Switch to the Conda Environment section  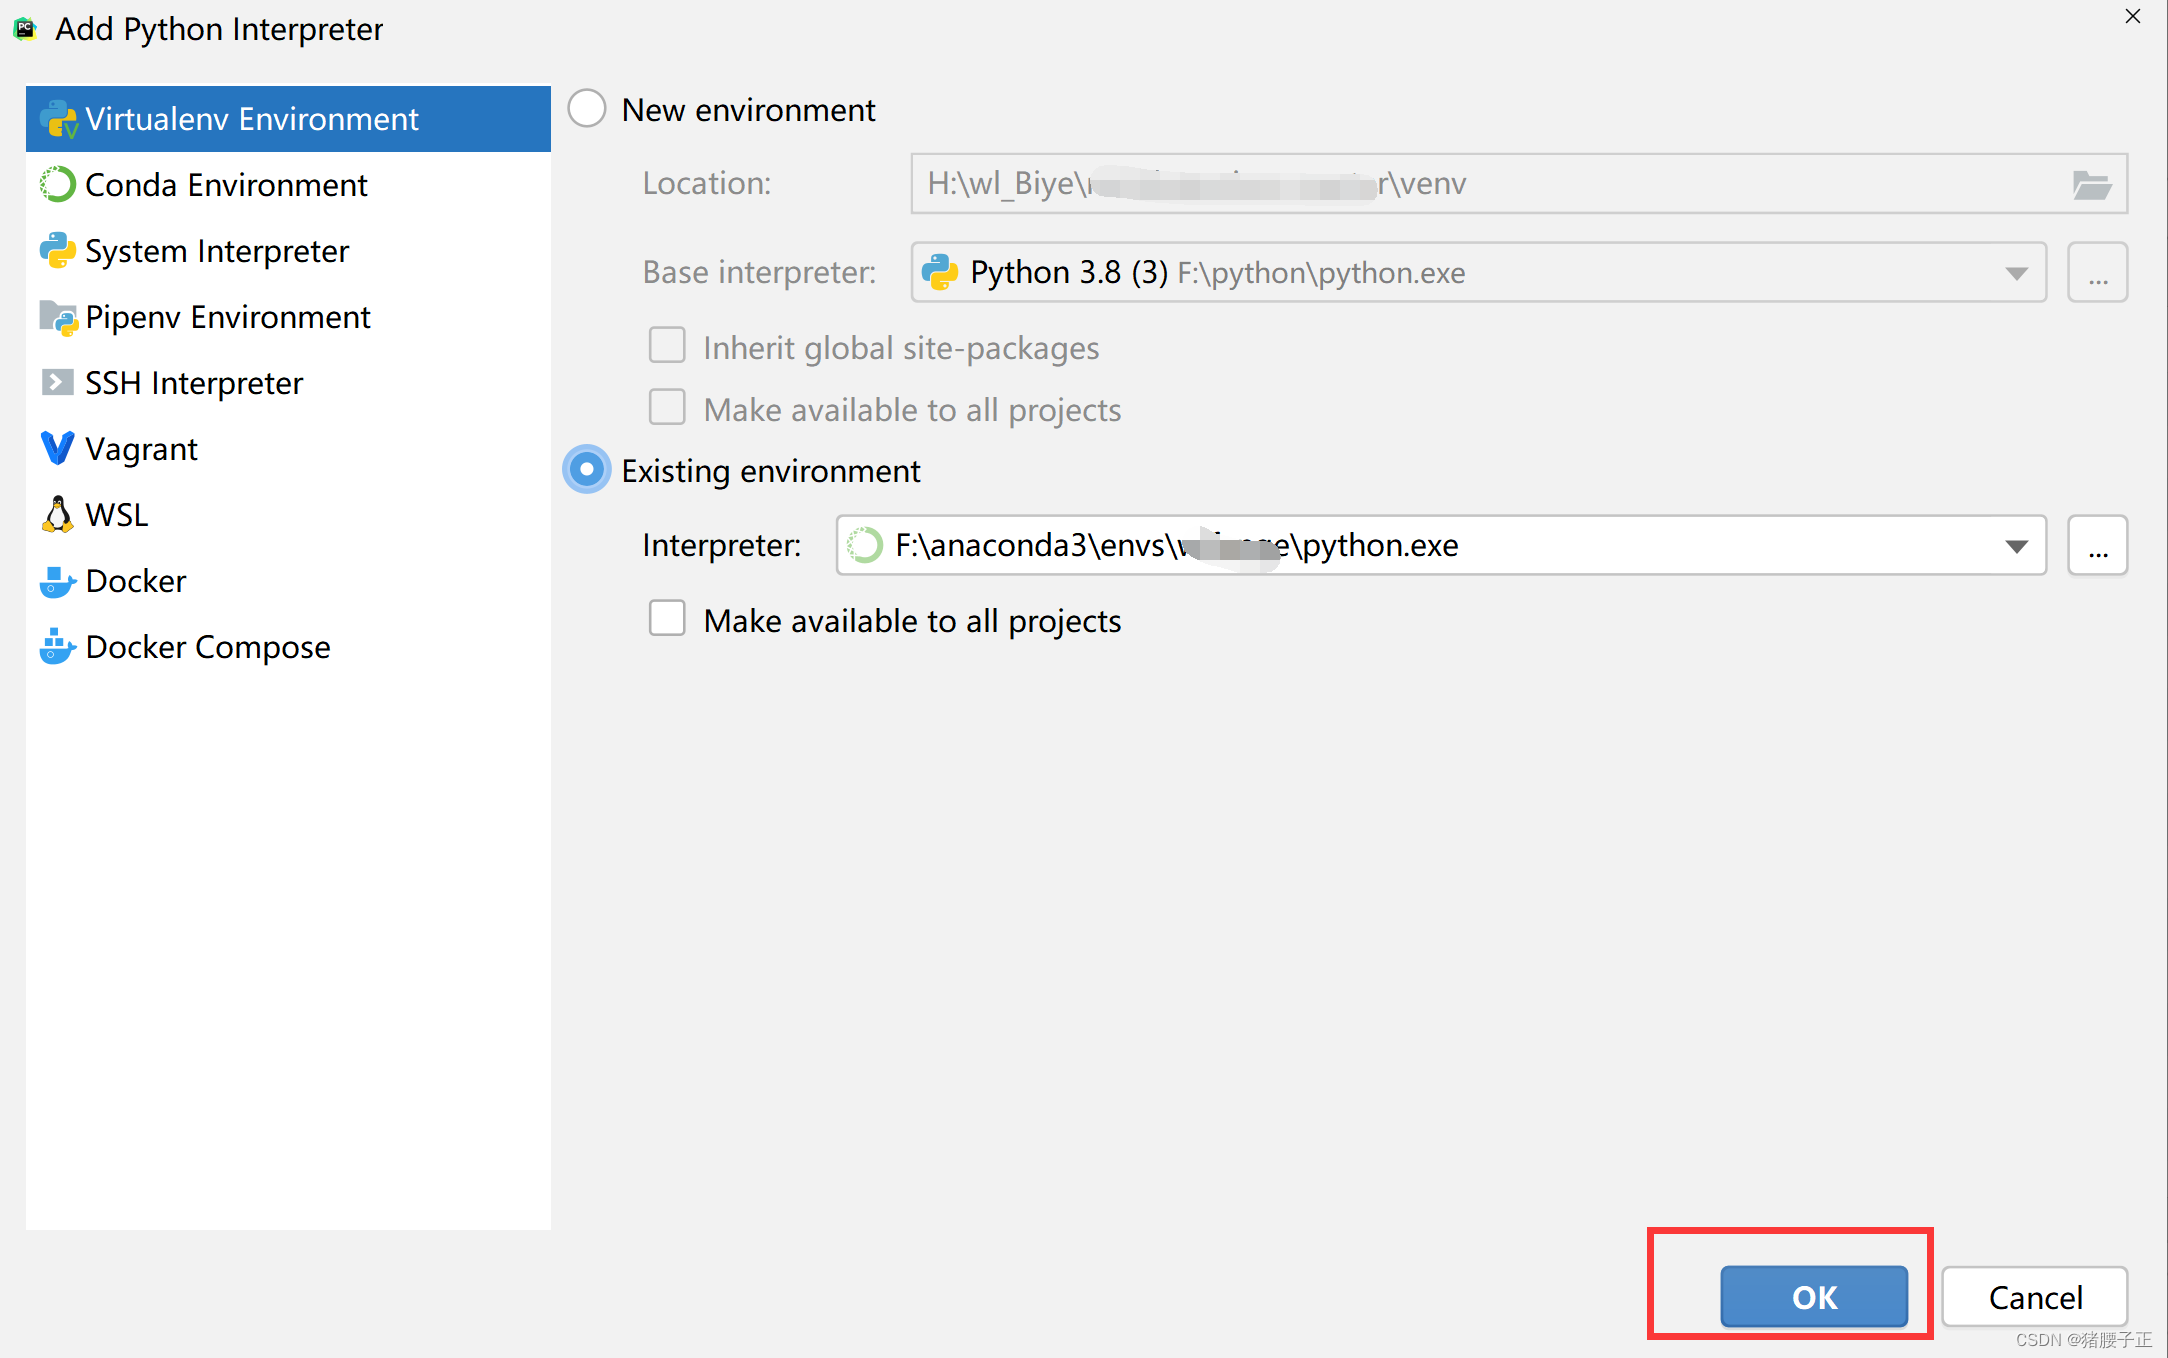[226, 185]
